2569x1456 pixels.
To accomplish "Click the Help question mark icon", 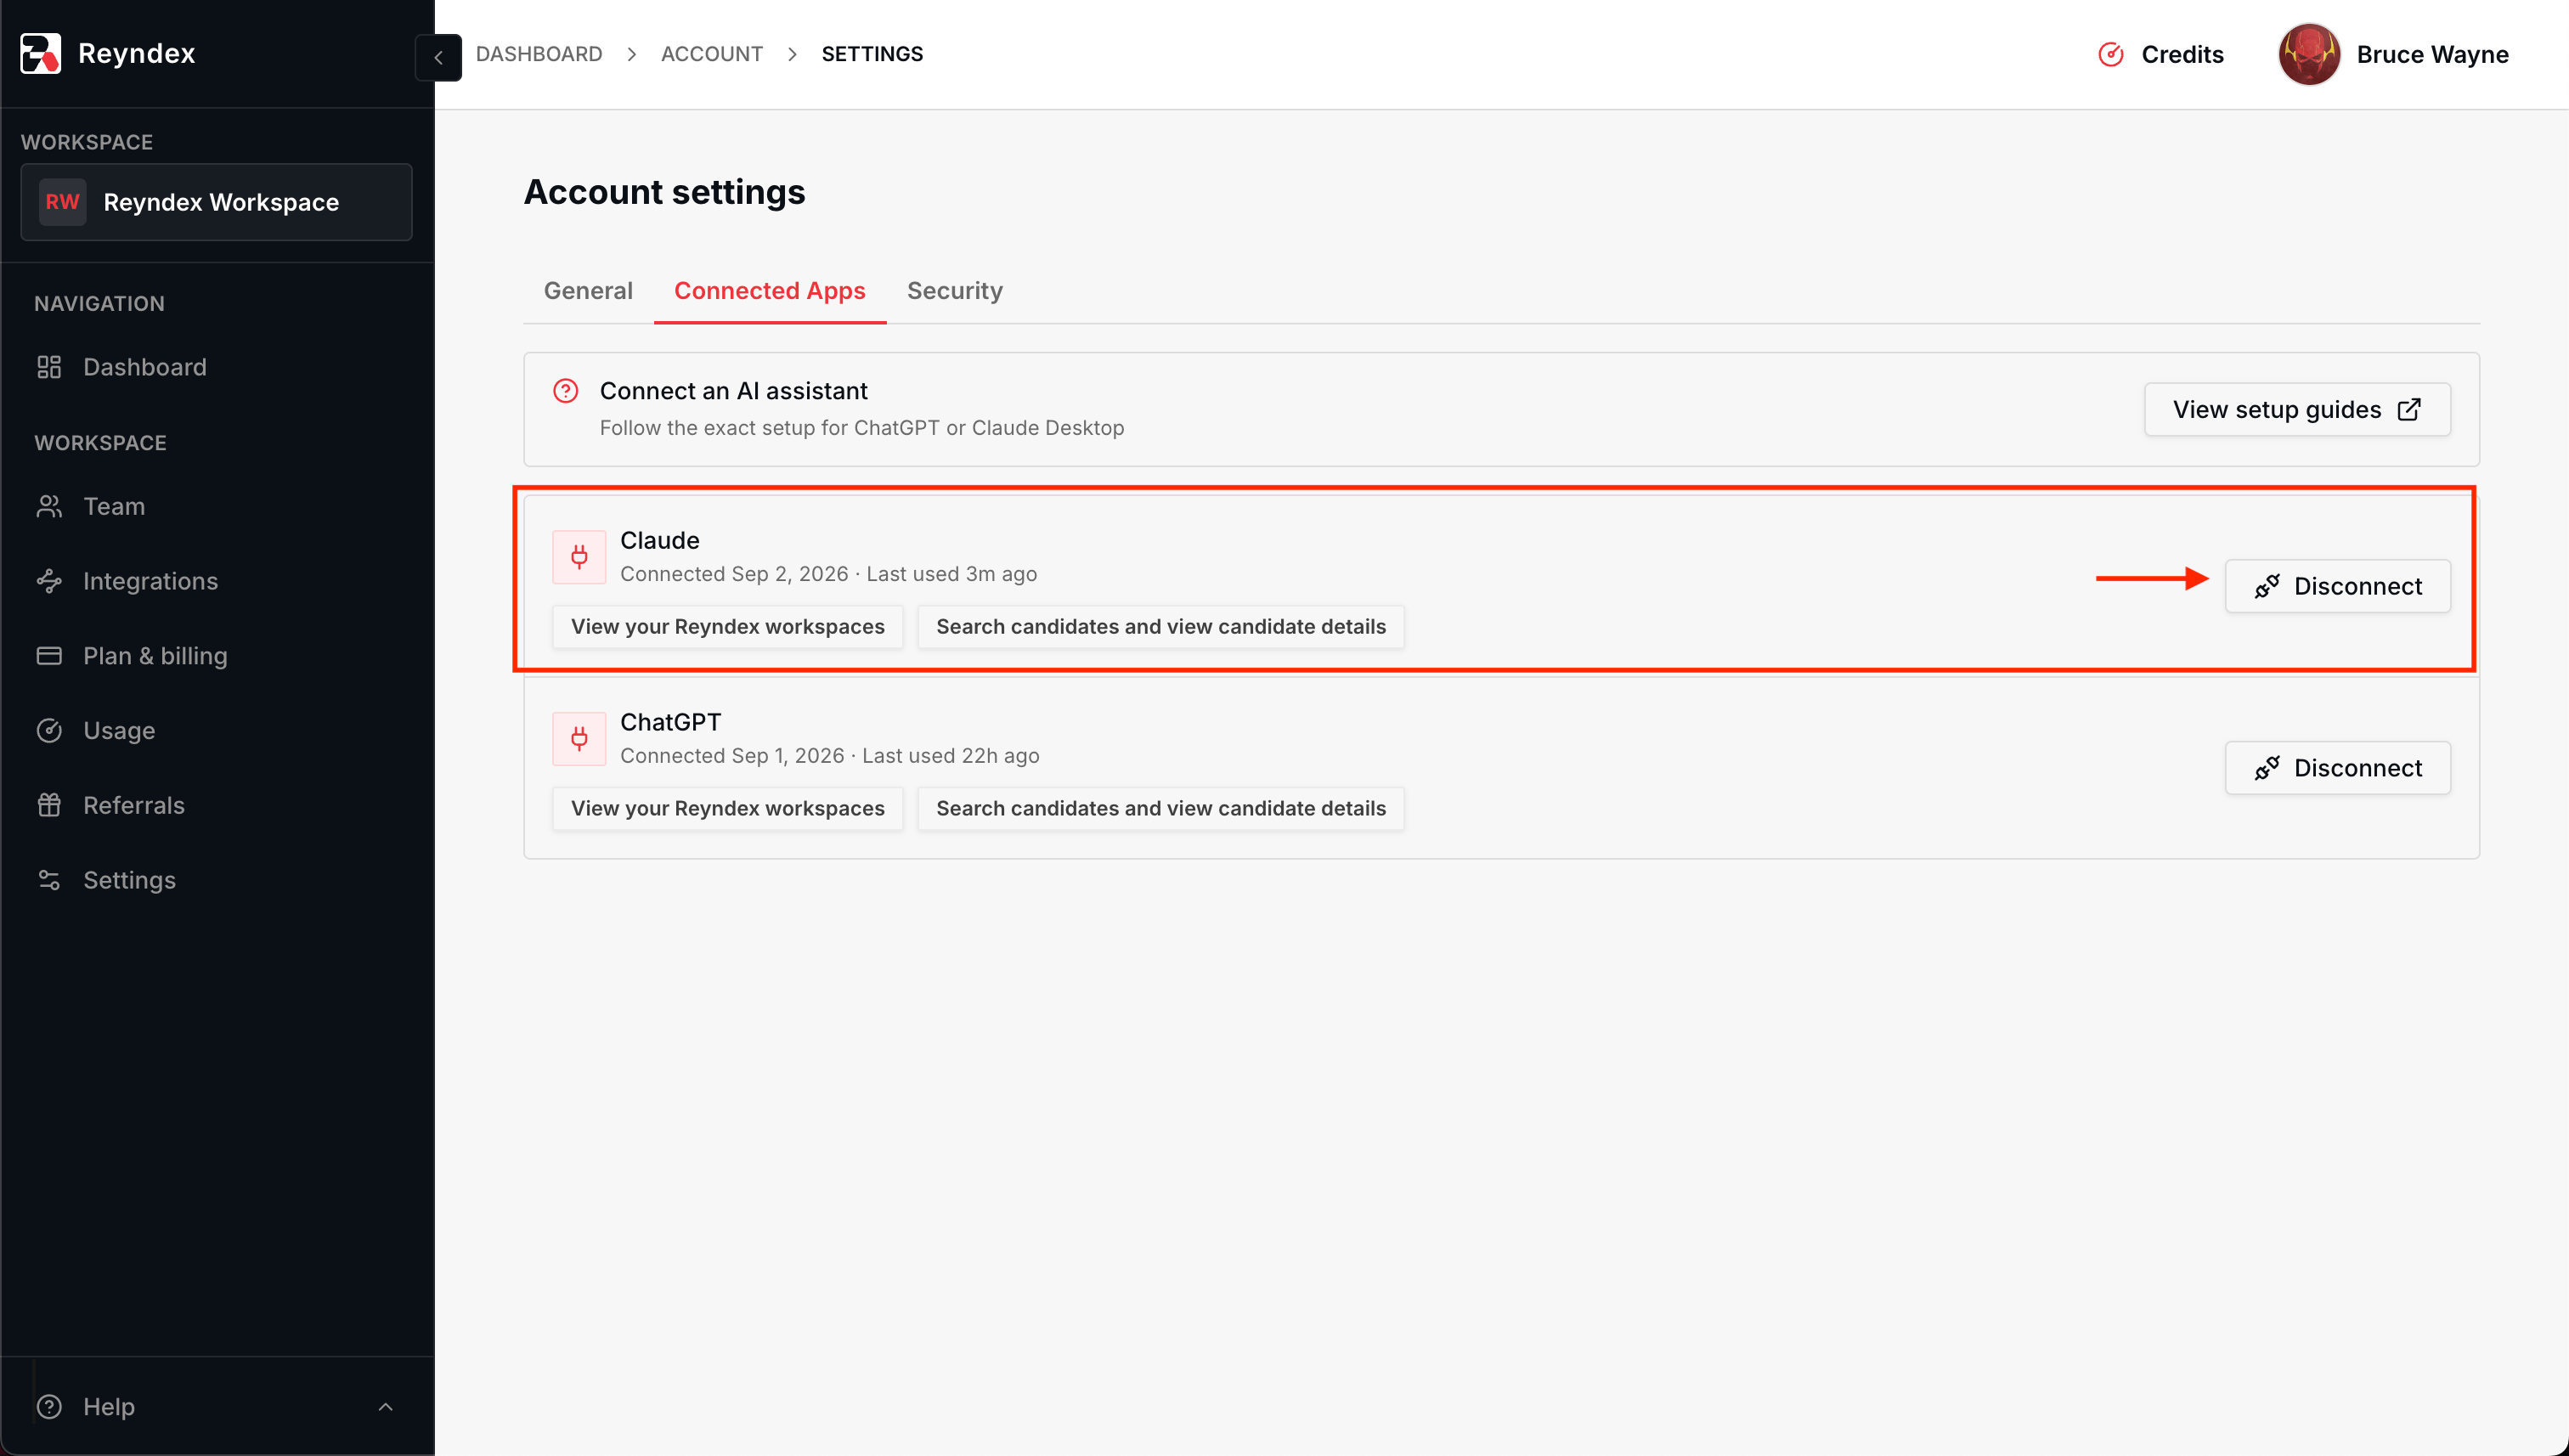I will point(49,1406).
